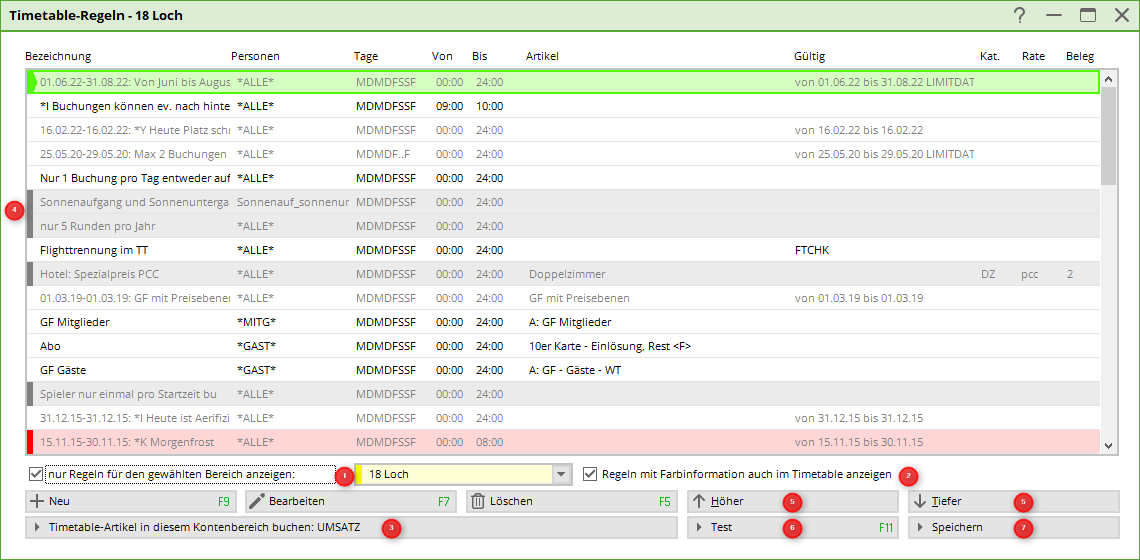Click the Gültig column header

(809, 56)
